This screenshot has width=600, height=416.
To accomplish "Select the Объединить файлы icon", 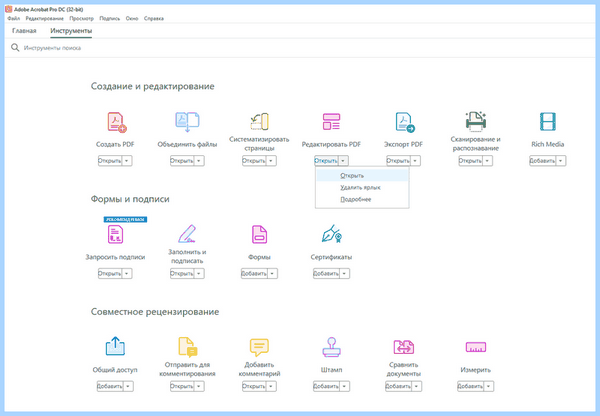I will pyautogui.click(x=187, y=122).
